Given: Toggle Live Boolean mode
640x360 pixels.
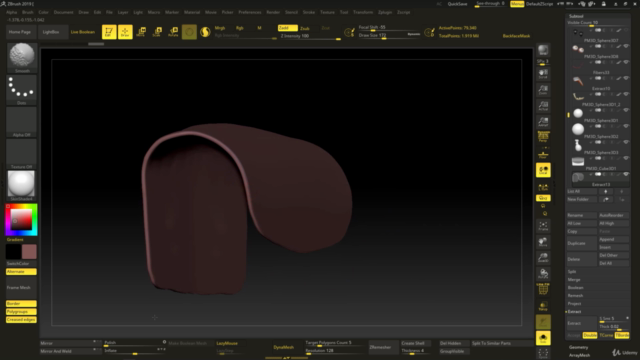Looking at the screenshot, I should 82,32.
